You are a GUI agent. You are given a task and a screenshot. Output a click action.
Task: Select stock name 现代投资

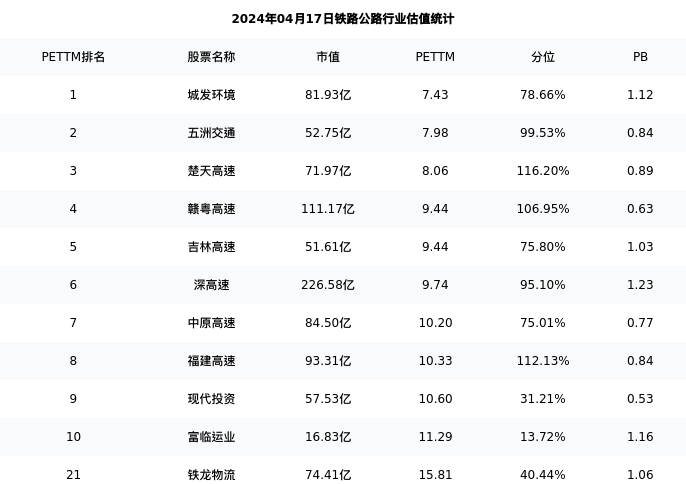[x=211, y=399]
